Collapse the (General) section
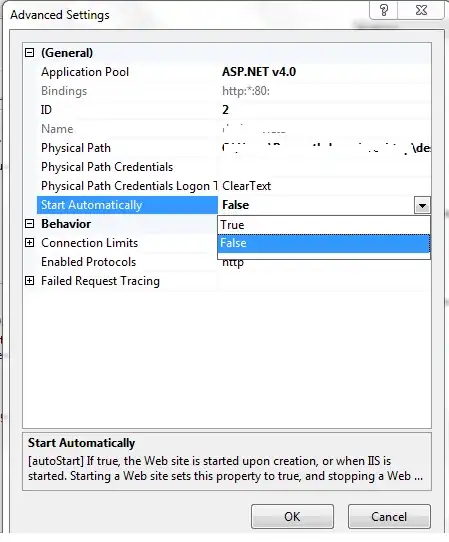The image size is (449, 542). point(30,53)
